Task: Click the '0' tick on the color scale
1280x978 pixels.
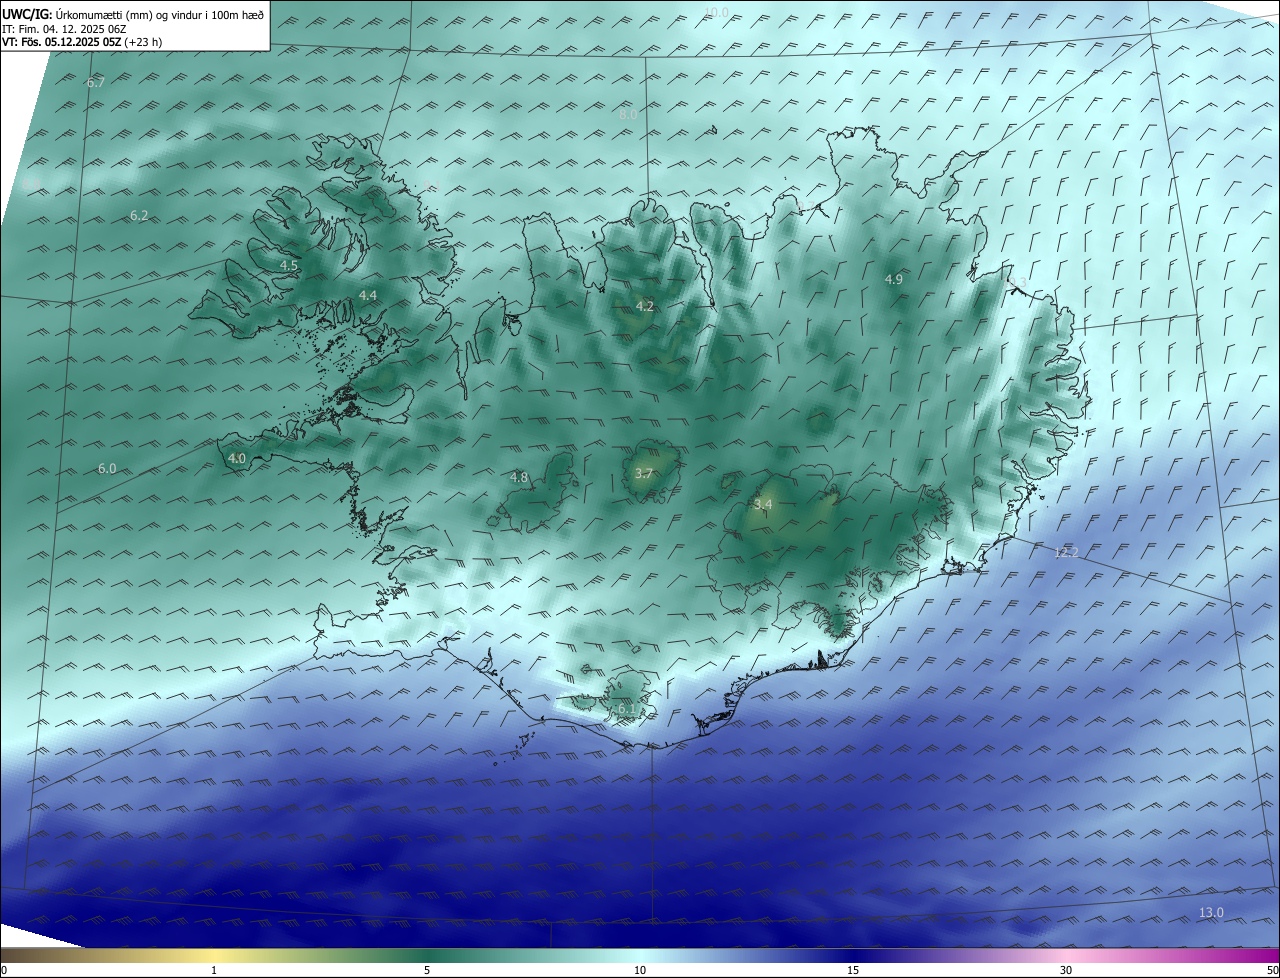Action: [4, 970]
